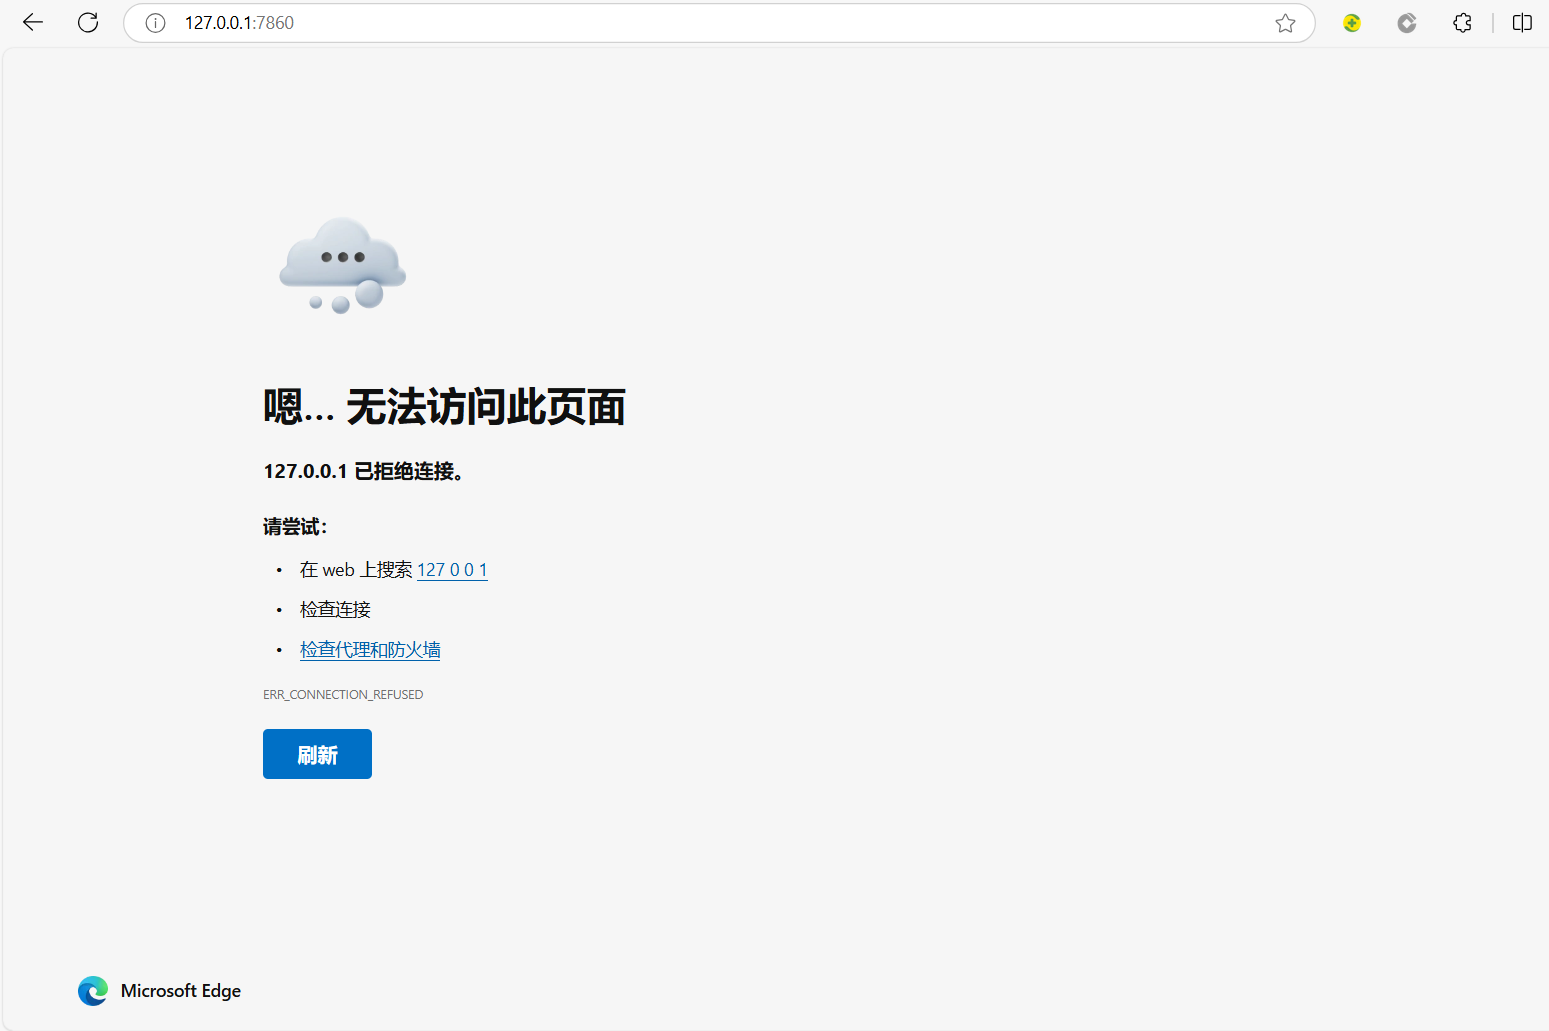
Task: Add this page to favorites with the star
Action: click(1285, 23)
